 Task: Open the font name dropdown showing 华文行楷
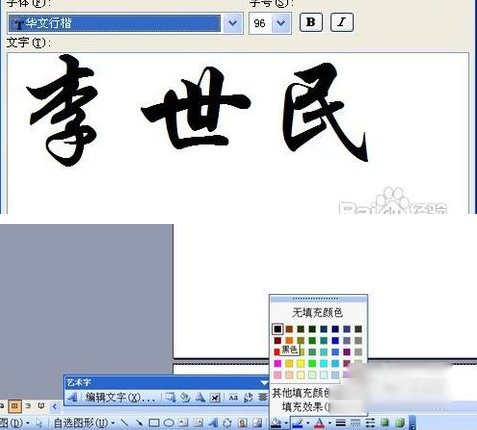[233, 23]
